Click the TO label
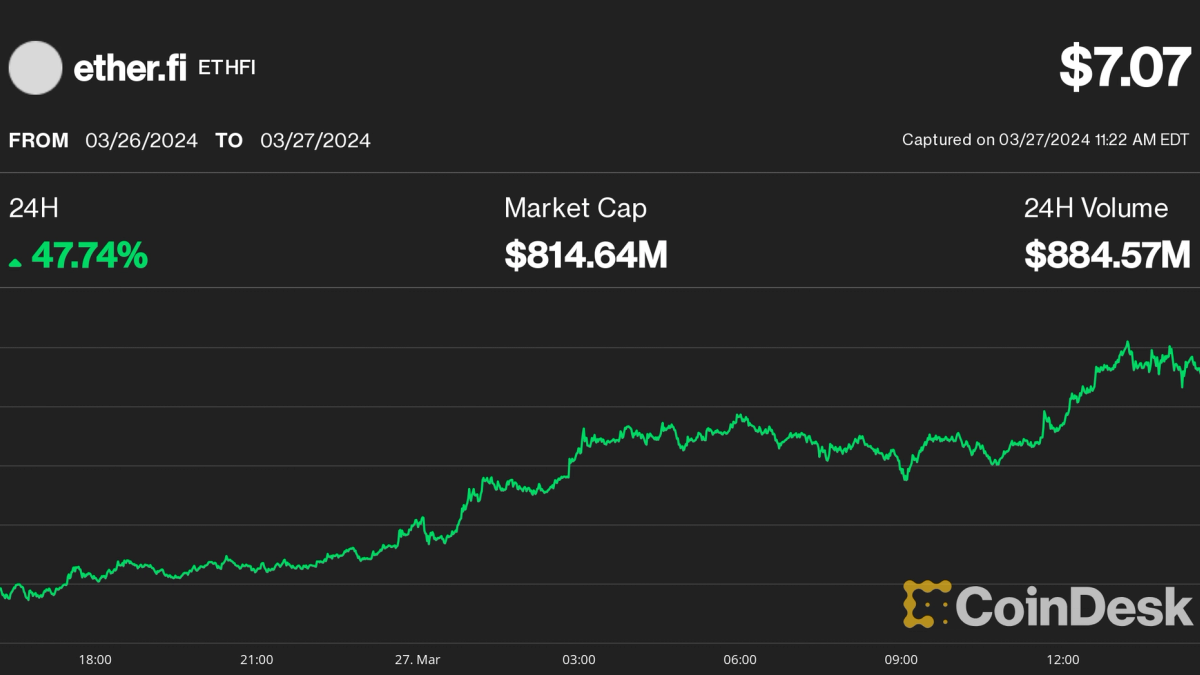This screenshot has width=1200, height=675. (229, 140)
